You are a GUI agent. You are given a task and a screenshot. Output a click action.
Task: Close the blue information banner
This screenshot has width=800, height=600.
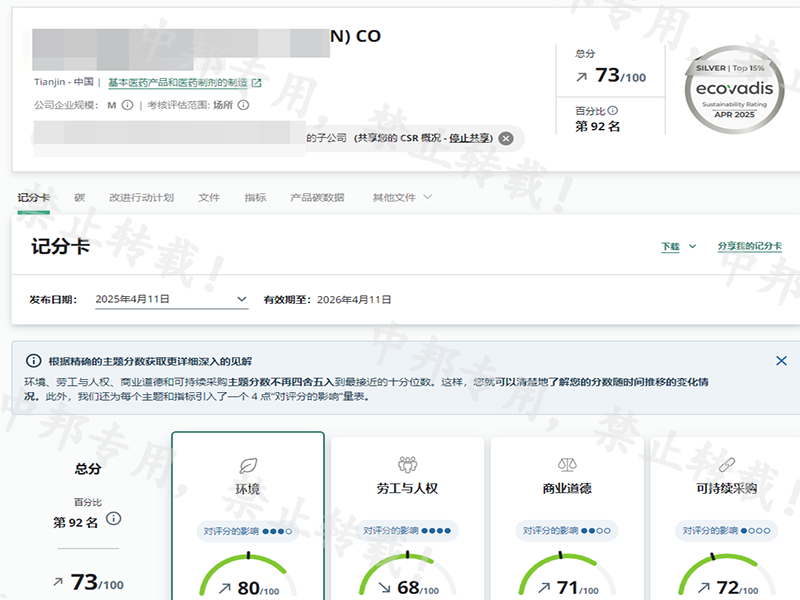pos(781,361)
